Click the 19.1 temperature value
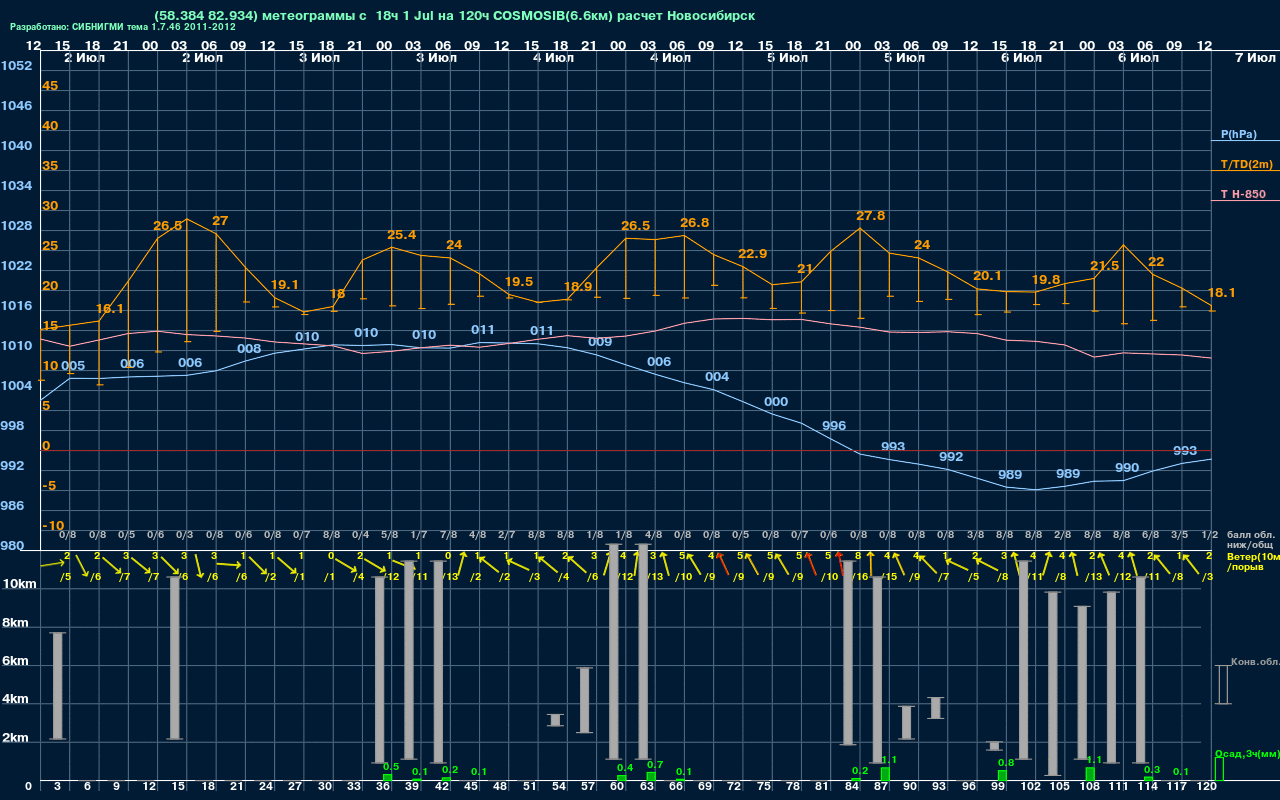The image size is (1280, 800). tap(285, 284)
